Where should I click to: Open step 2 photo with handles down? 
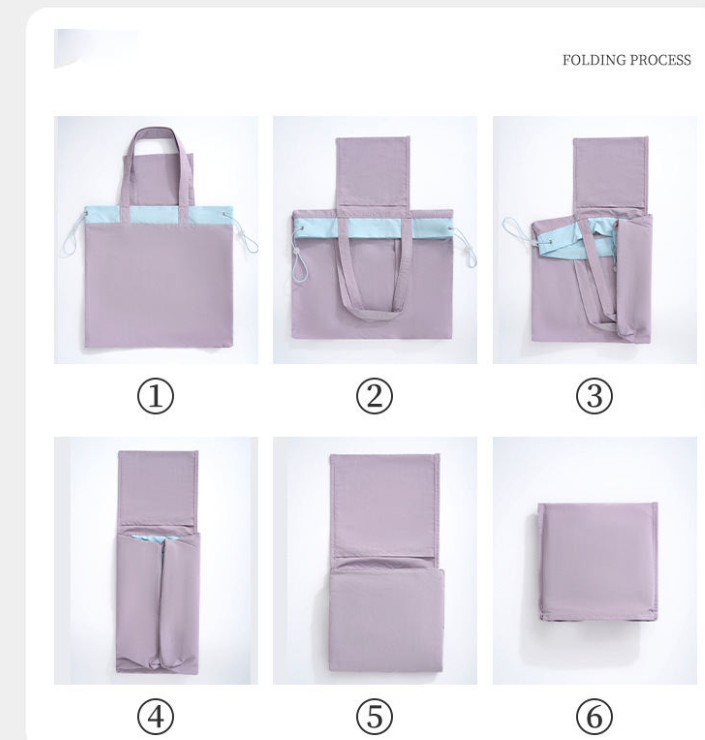(375, 240)
